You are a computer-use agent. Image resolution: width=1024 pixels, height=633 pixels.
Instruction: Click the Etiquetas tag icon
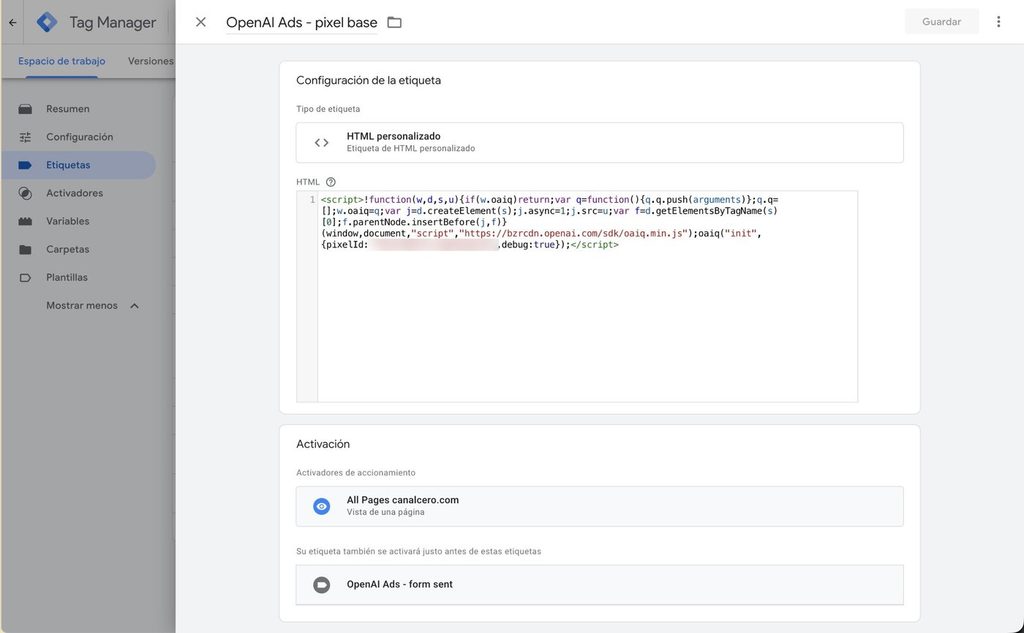click(x=25, y=165)
